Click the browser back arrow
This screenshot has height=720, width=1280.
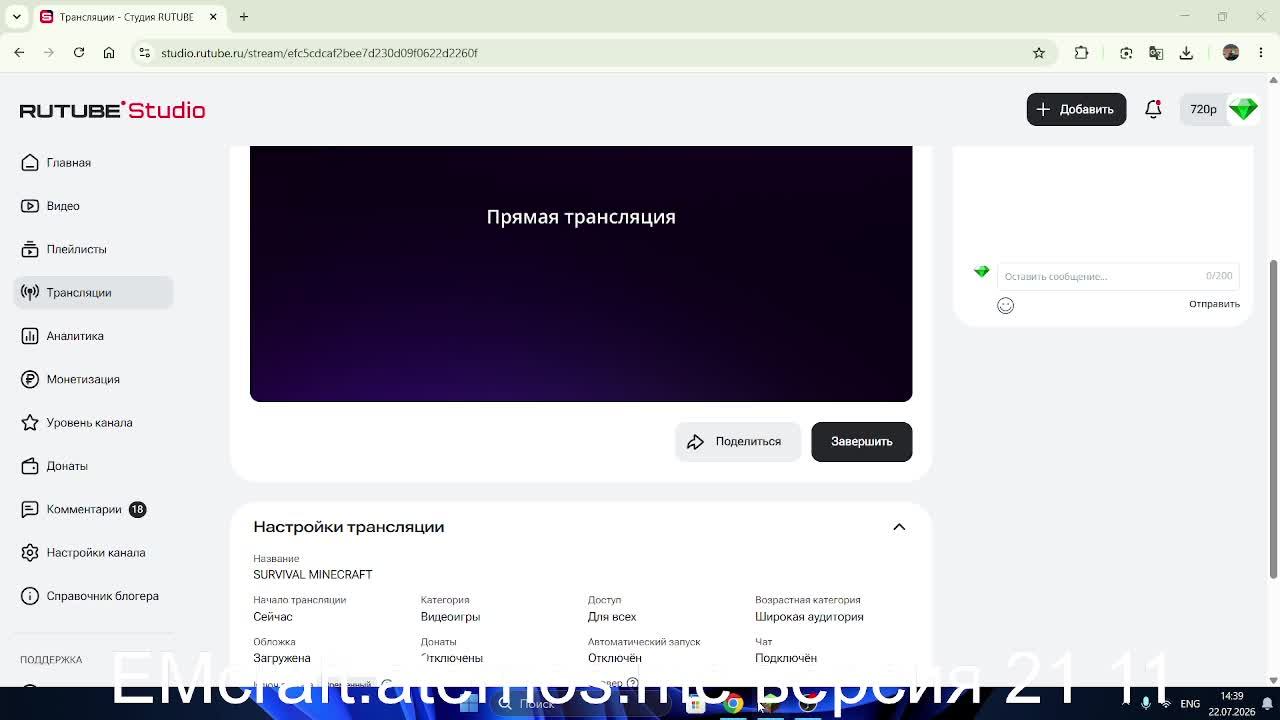pyautogui.click(x=19, y=53)
